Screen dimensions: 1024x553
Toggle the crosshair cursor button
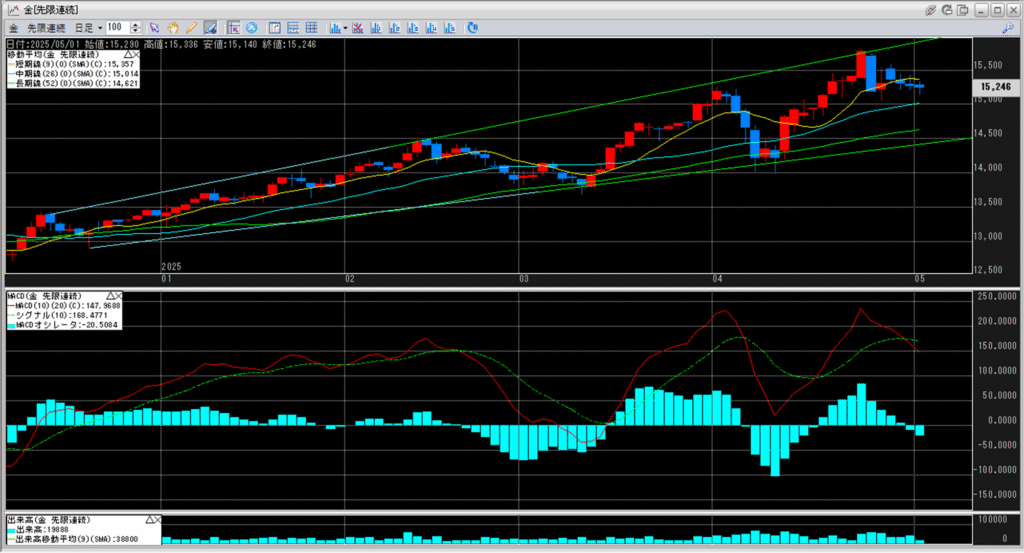pos(233,27)
